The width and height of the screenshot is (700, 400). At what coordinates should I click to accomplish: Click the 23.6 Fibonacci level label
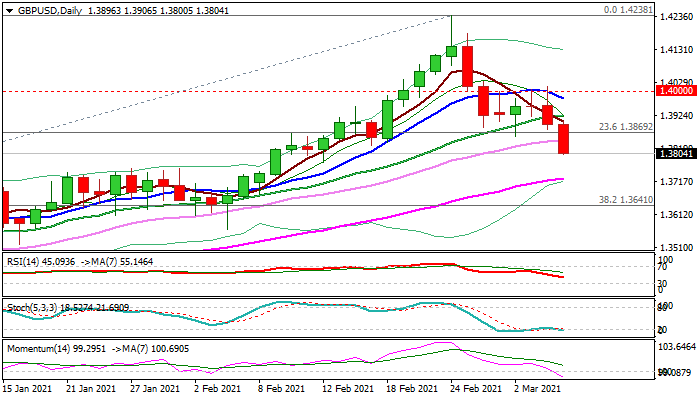626,127
